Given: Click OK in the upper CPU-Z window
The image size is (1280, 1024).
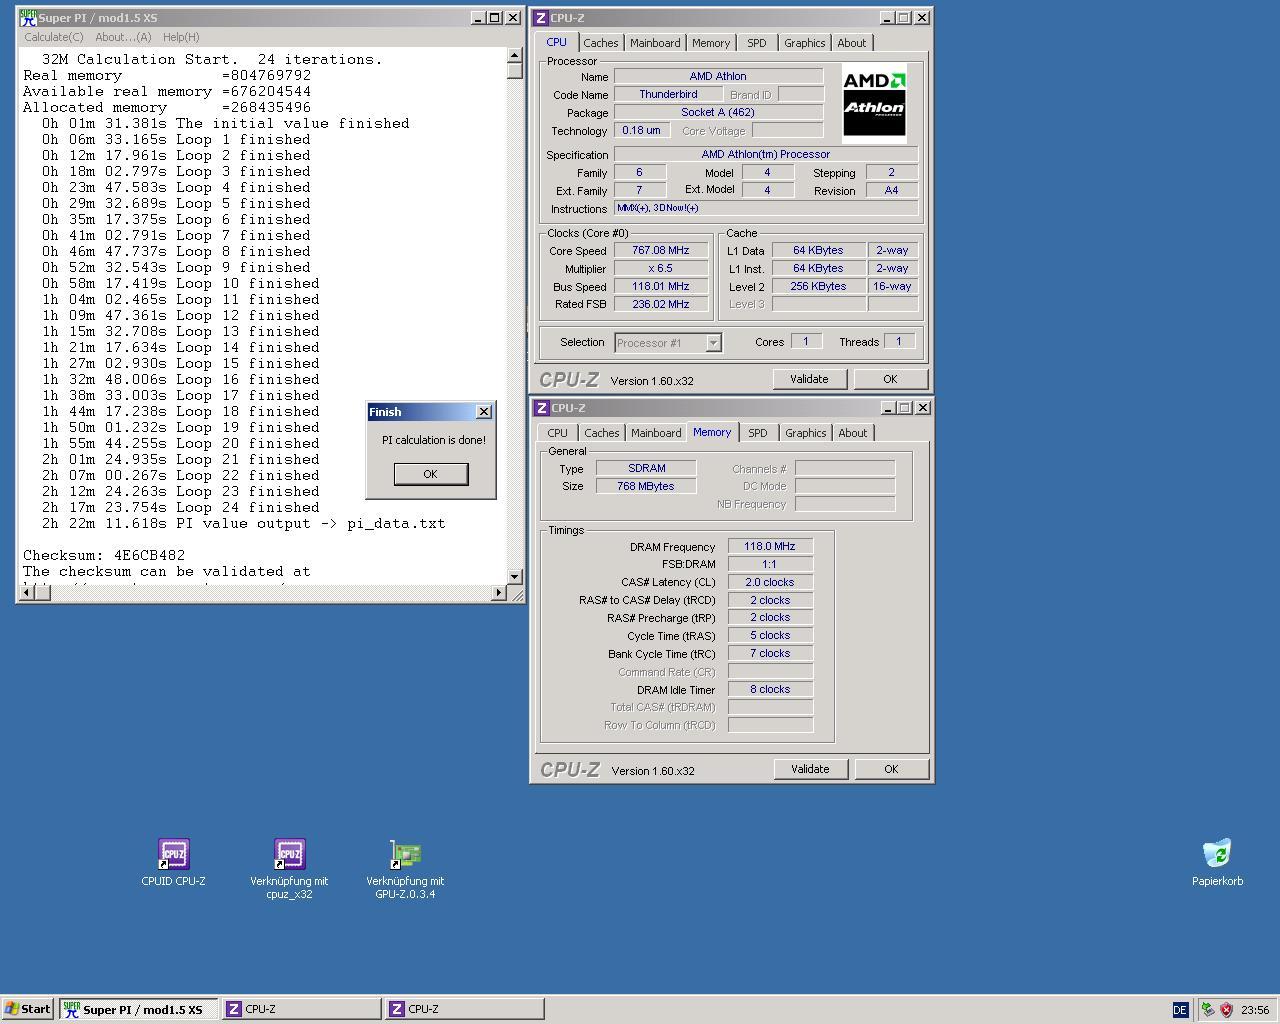Looking at the screenshot, I should [x=890, y=379].
